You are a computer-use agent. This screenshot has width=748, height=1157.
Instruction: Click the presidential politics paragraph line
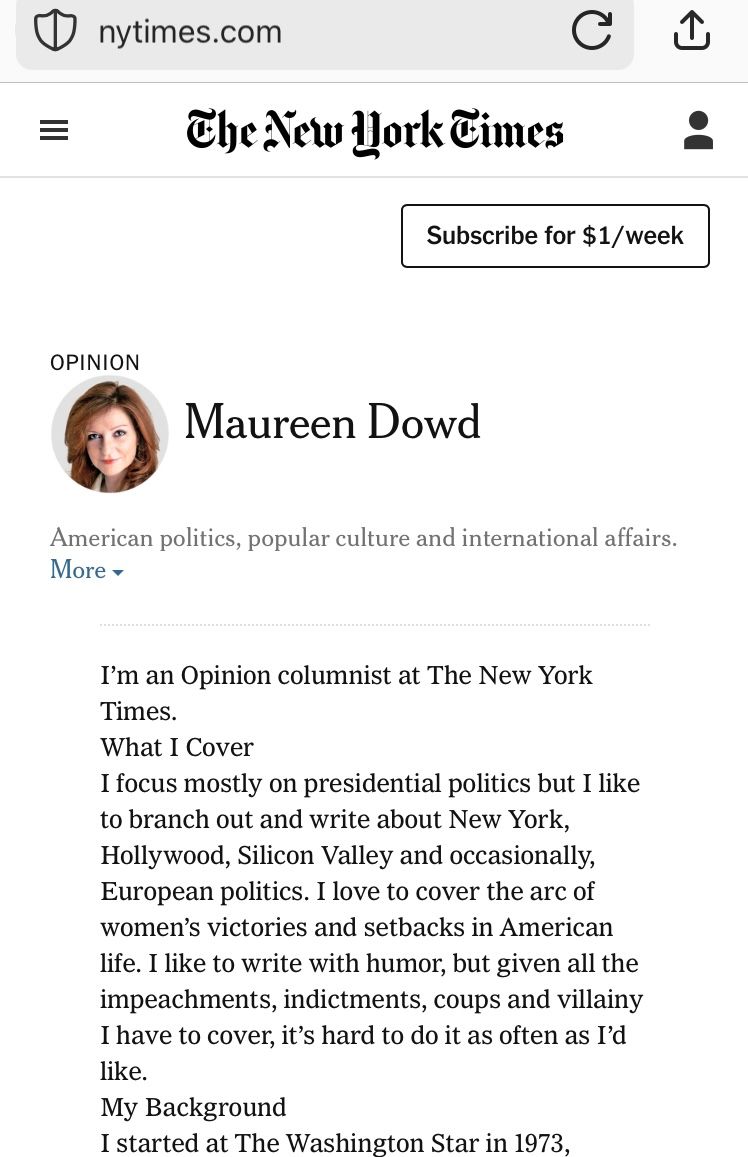tap(370, 784)
